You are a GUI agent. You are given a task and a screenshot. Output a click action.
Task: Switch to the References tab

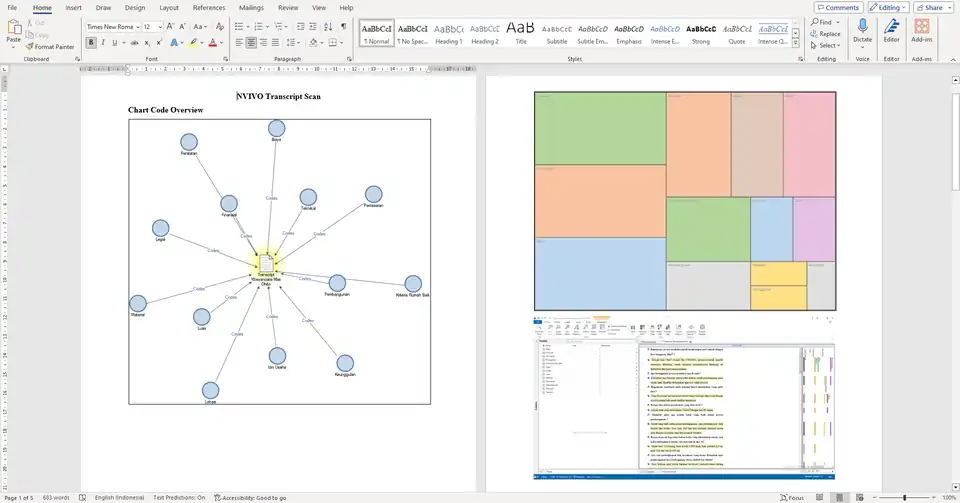coord(209,7)
